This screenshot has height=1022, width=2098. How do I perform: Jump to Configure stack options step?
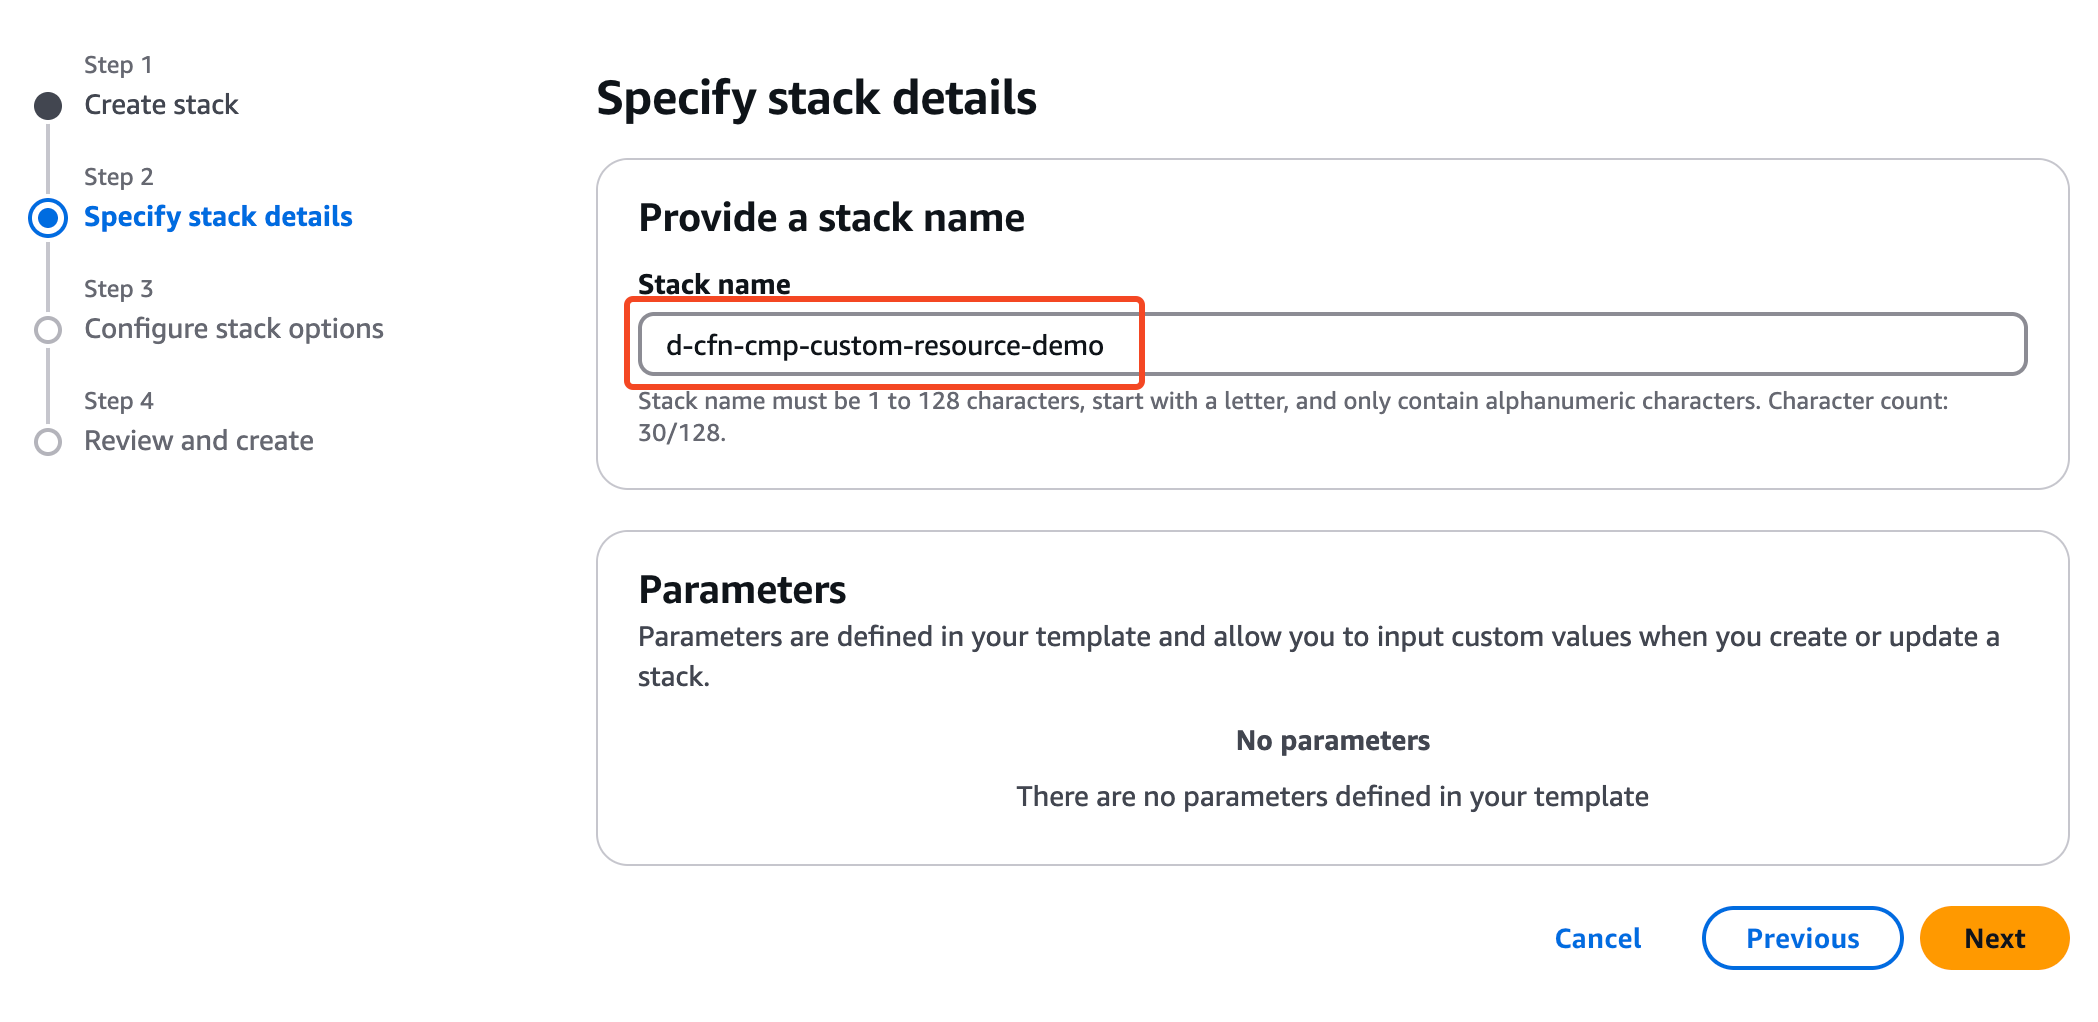pos(233,329)
